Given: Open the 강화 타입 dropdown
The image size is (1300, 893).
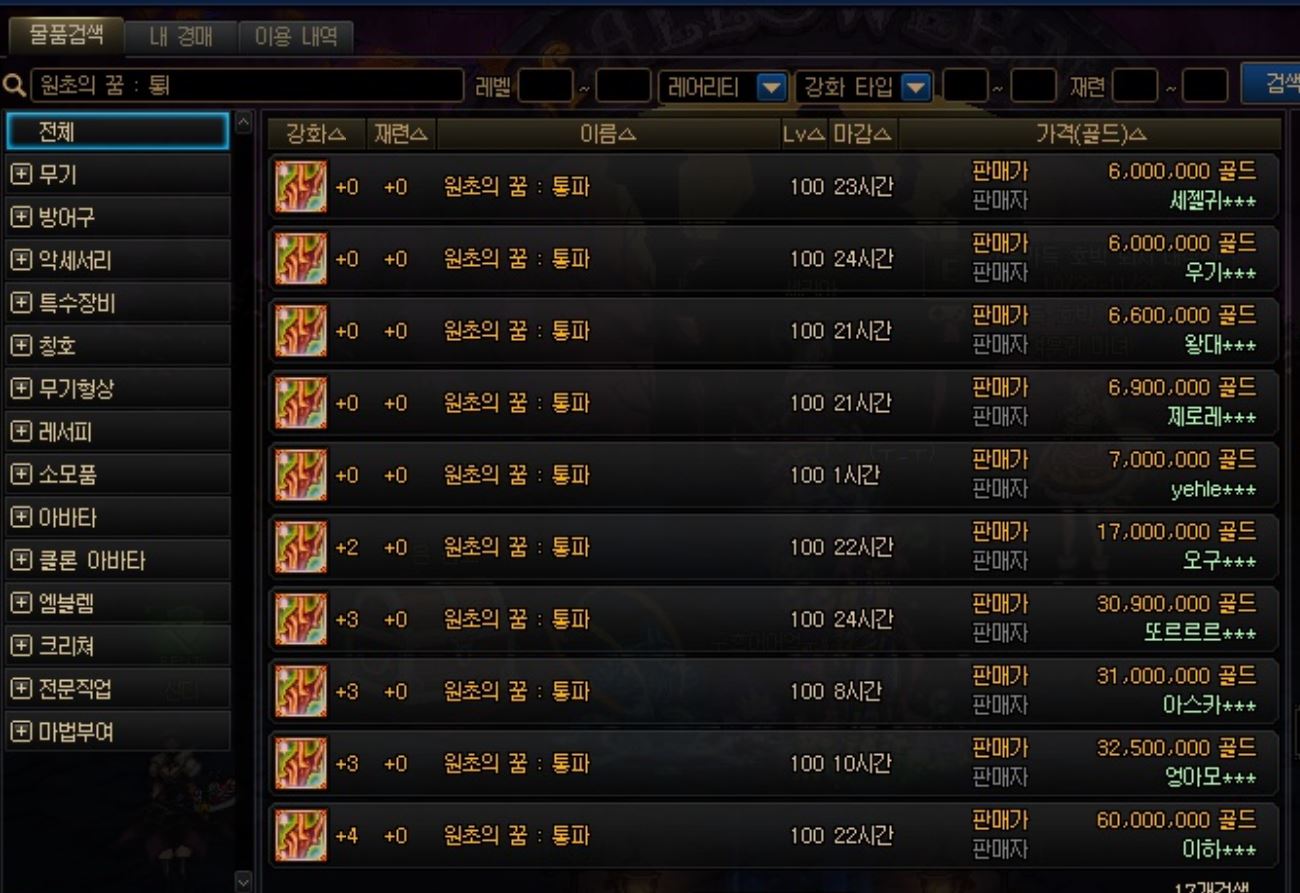Looking at the screenshot, I should 916,87.
